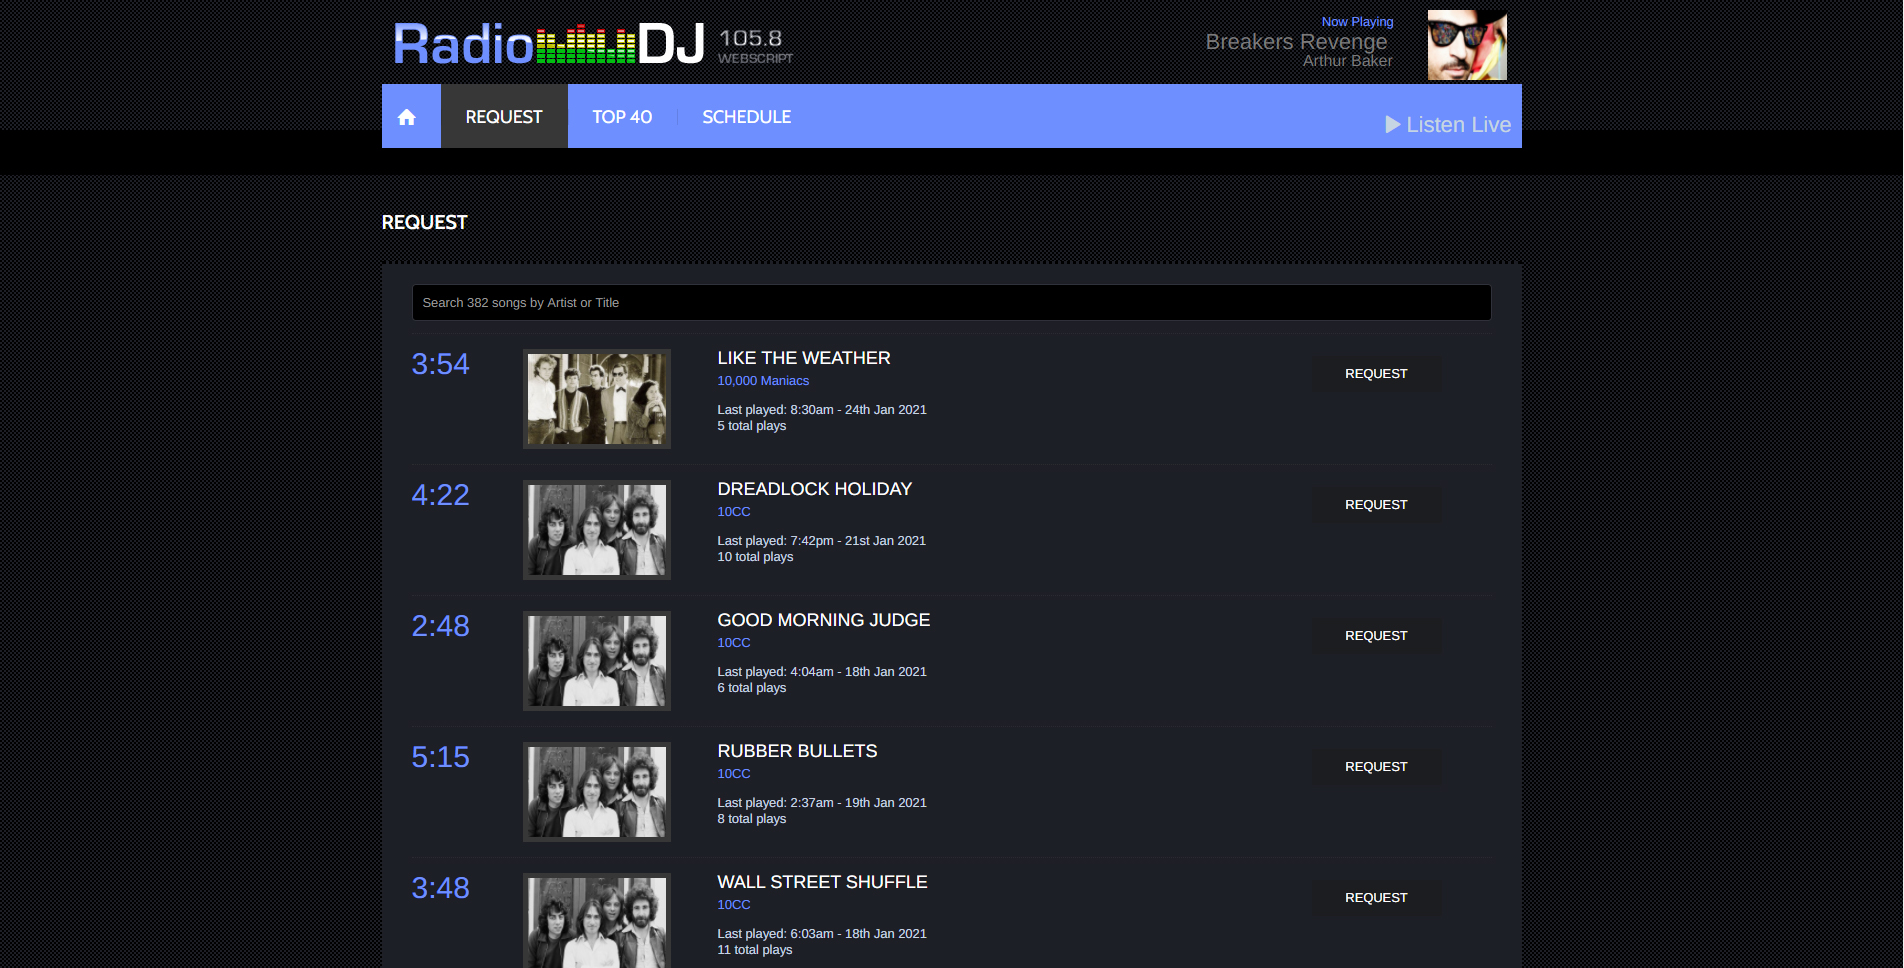The width and height of the screenshot is (1904, 968).
Task: Request Good Morning Judge song
Action: pyautogui.click(x=1376, y=636)
